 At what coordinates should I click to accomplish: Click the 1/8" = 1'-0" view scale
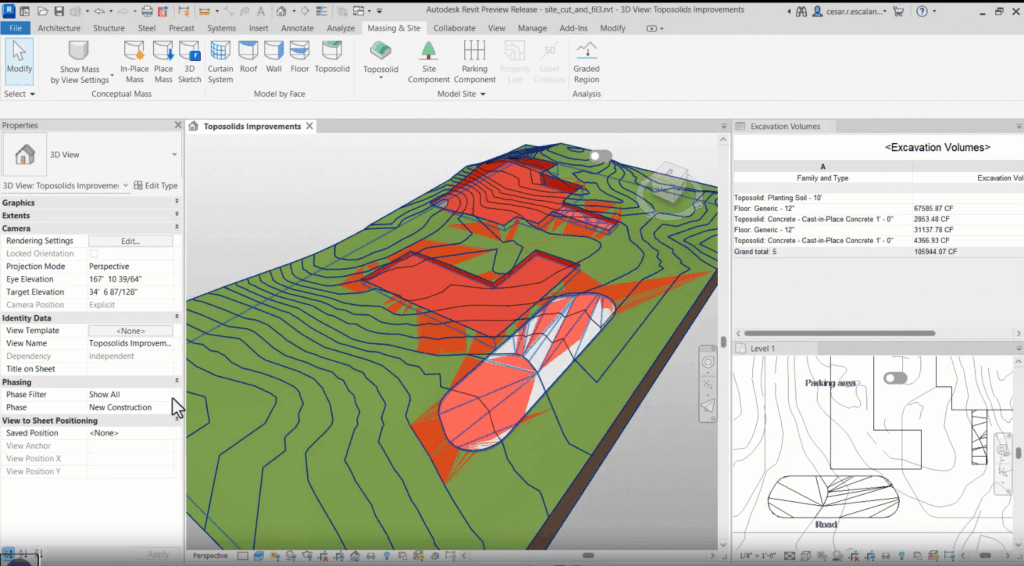756,556
